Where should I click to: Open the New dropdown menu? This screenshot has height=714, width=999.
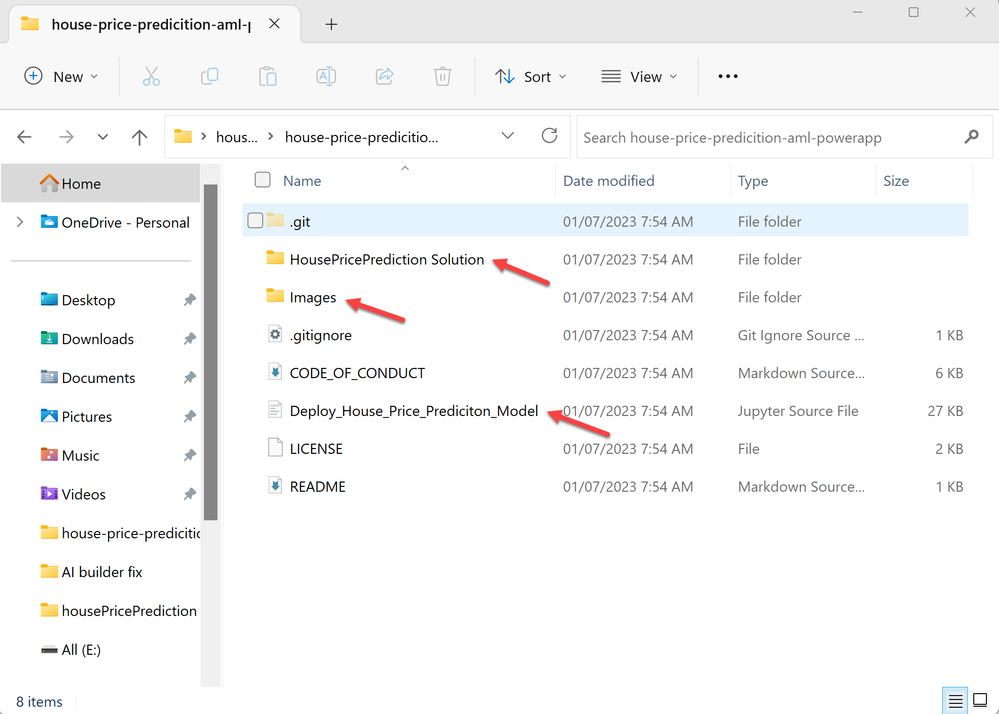point(61,76)
